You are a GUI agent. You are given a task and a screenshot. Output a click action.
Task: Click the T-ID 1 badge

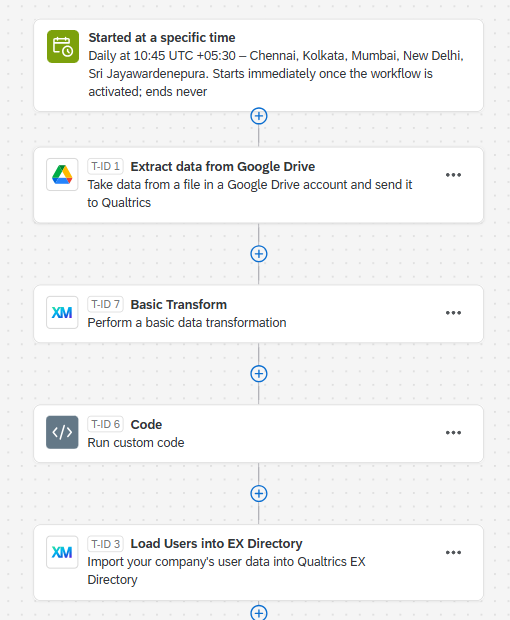pos(106,166)
